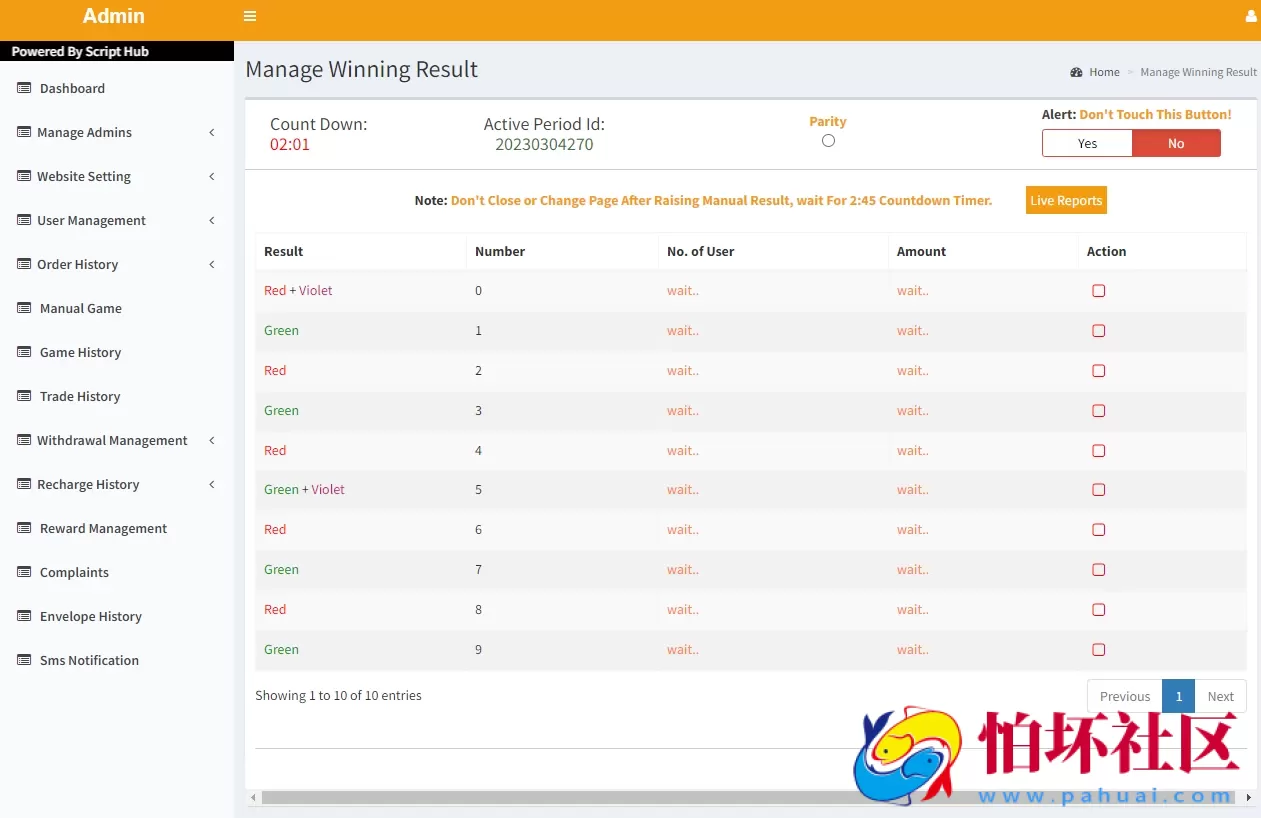Click the Sms Notification sidebar icon
The width and height of the screenshot is (1261, 818).
(24, 660)
